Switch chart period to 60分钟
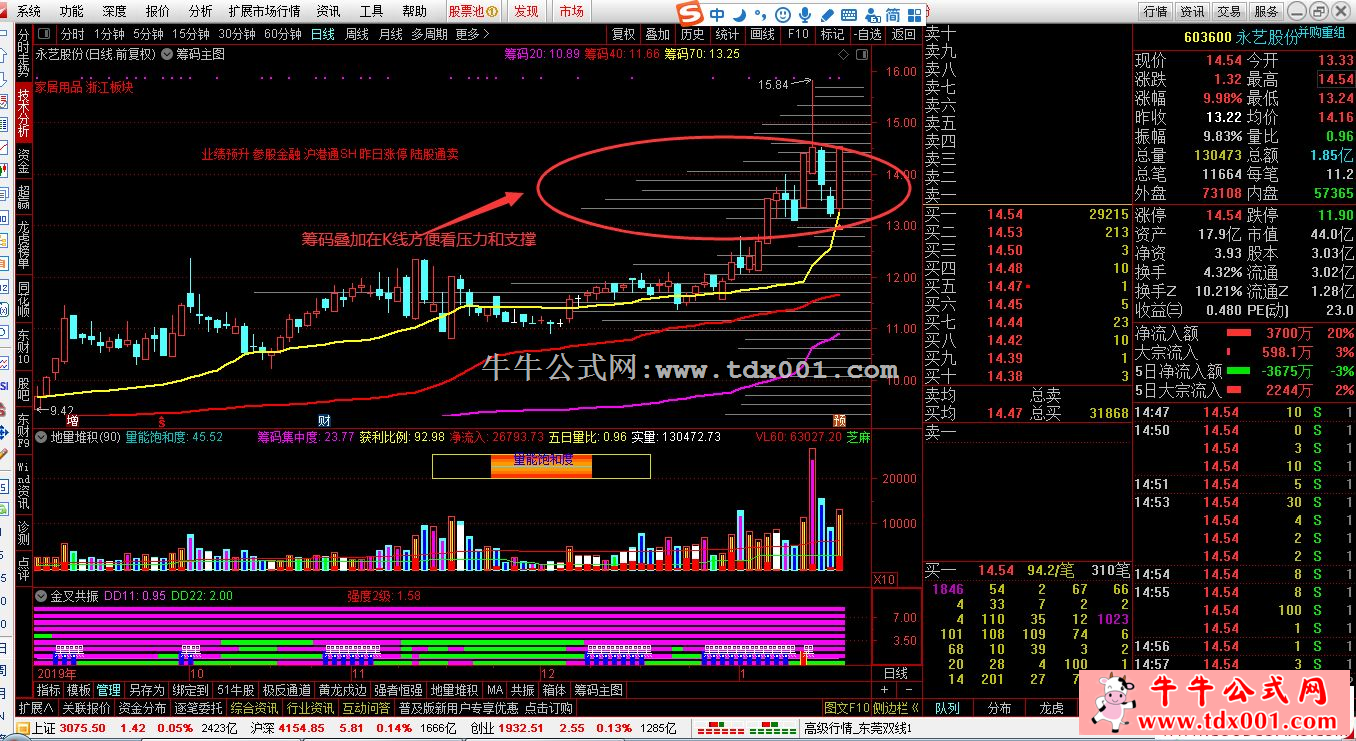 [283, 33]
